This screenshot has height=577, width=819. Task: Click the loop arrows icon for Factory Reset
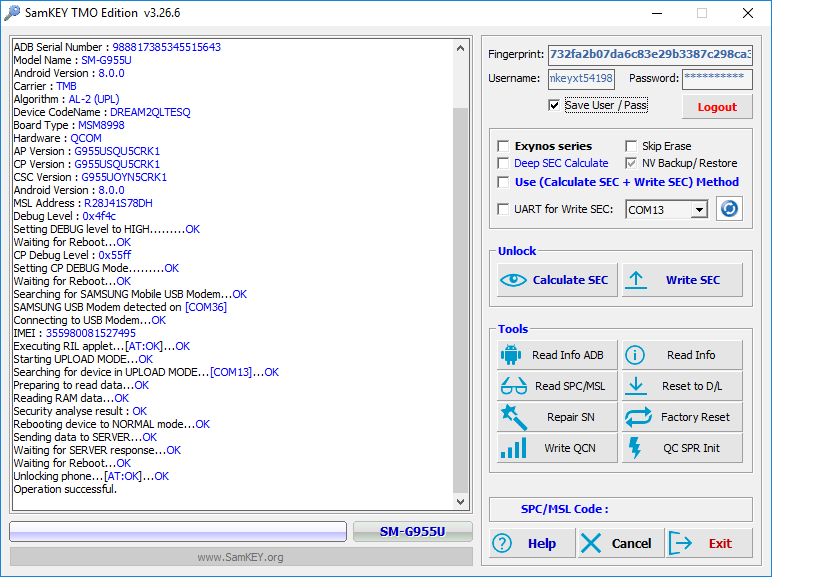point(638,417)
